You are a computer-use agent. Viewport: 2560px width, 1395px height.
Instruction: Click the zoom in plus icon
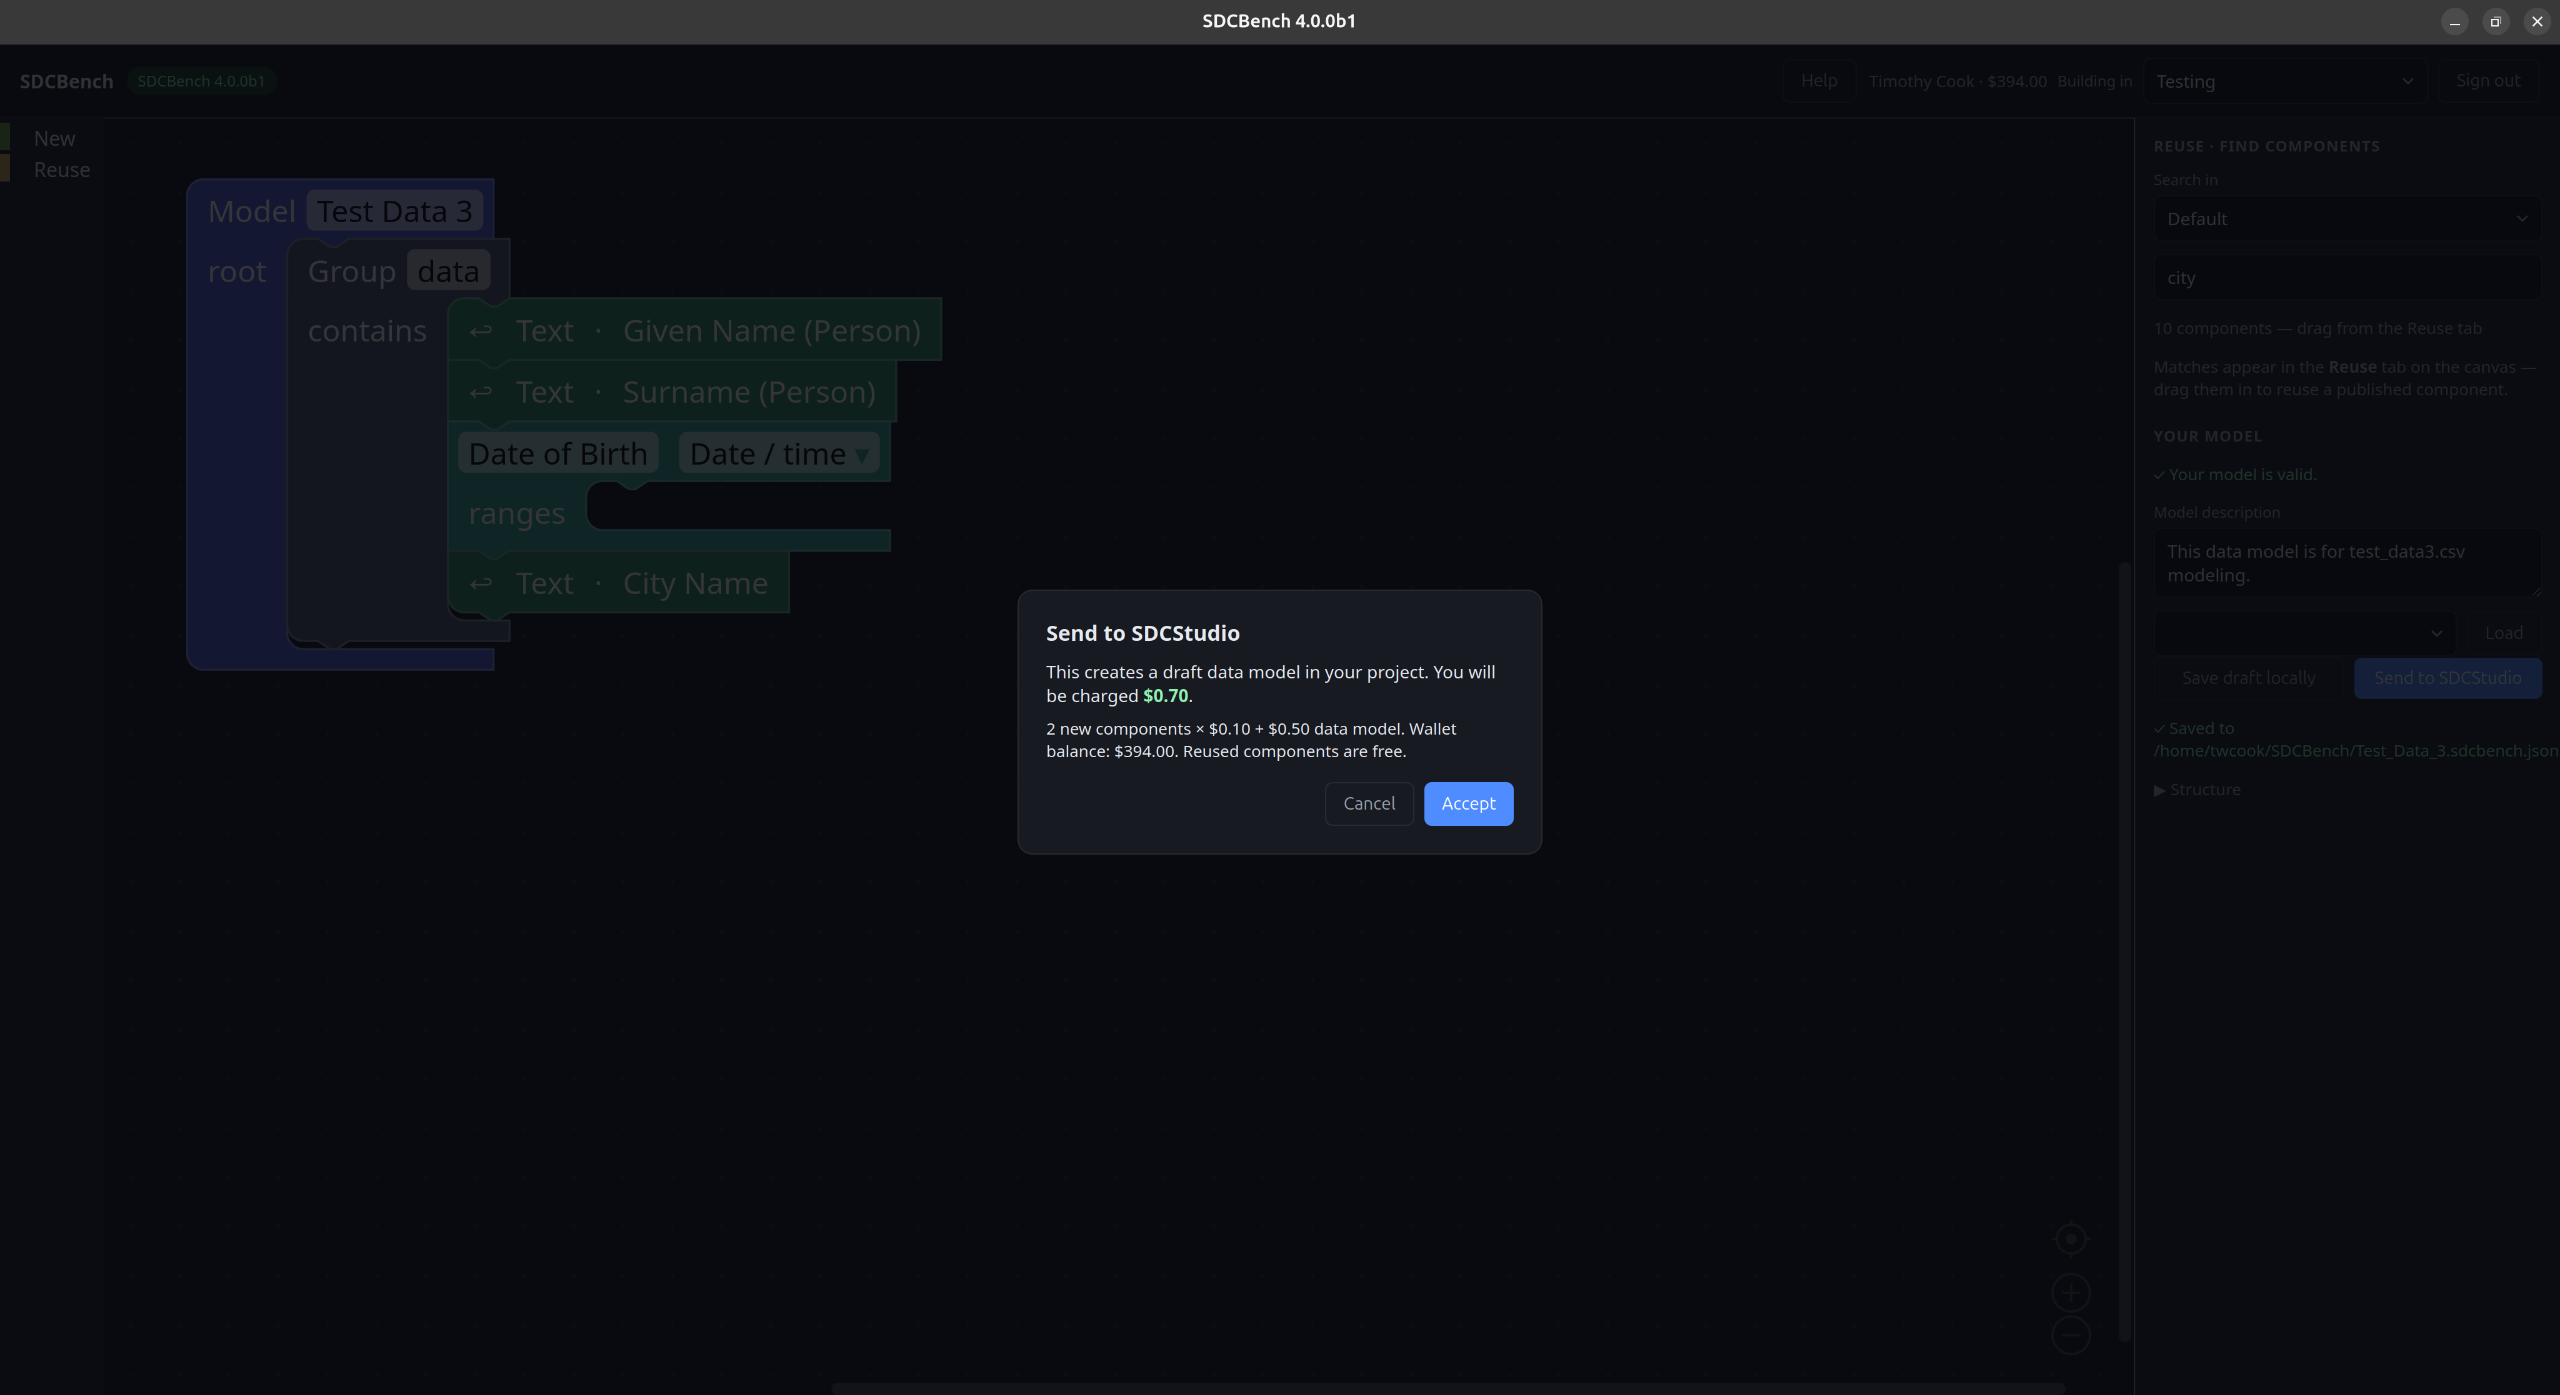pyautogui.click(x=2071, y=1293)
